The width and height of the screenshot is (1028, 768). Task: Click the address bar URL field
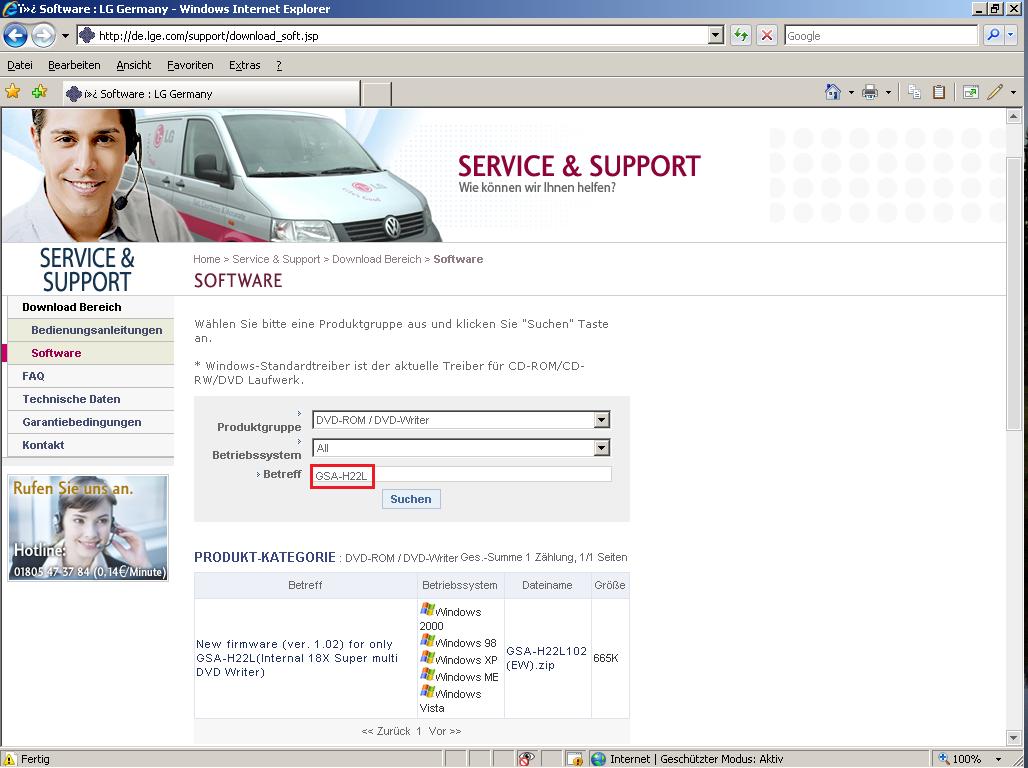click(393, 35)
